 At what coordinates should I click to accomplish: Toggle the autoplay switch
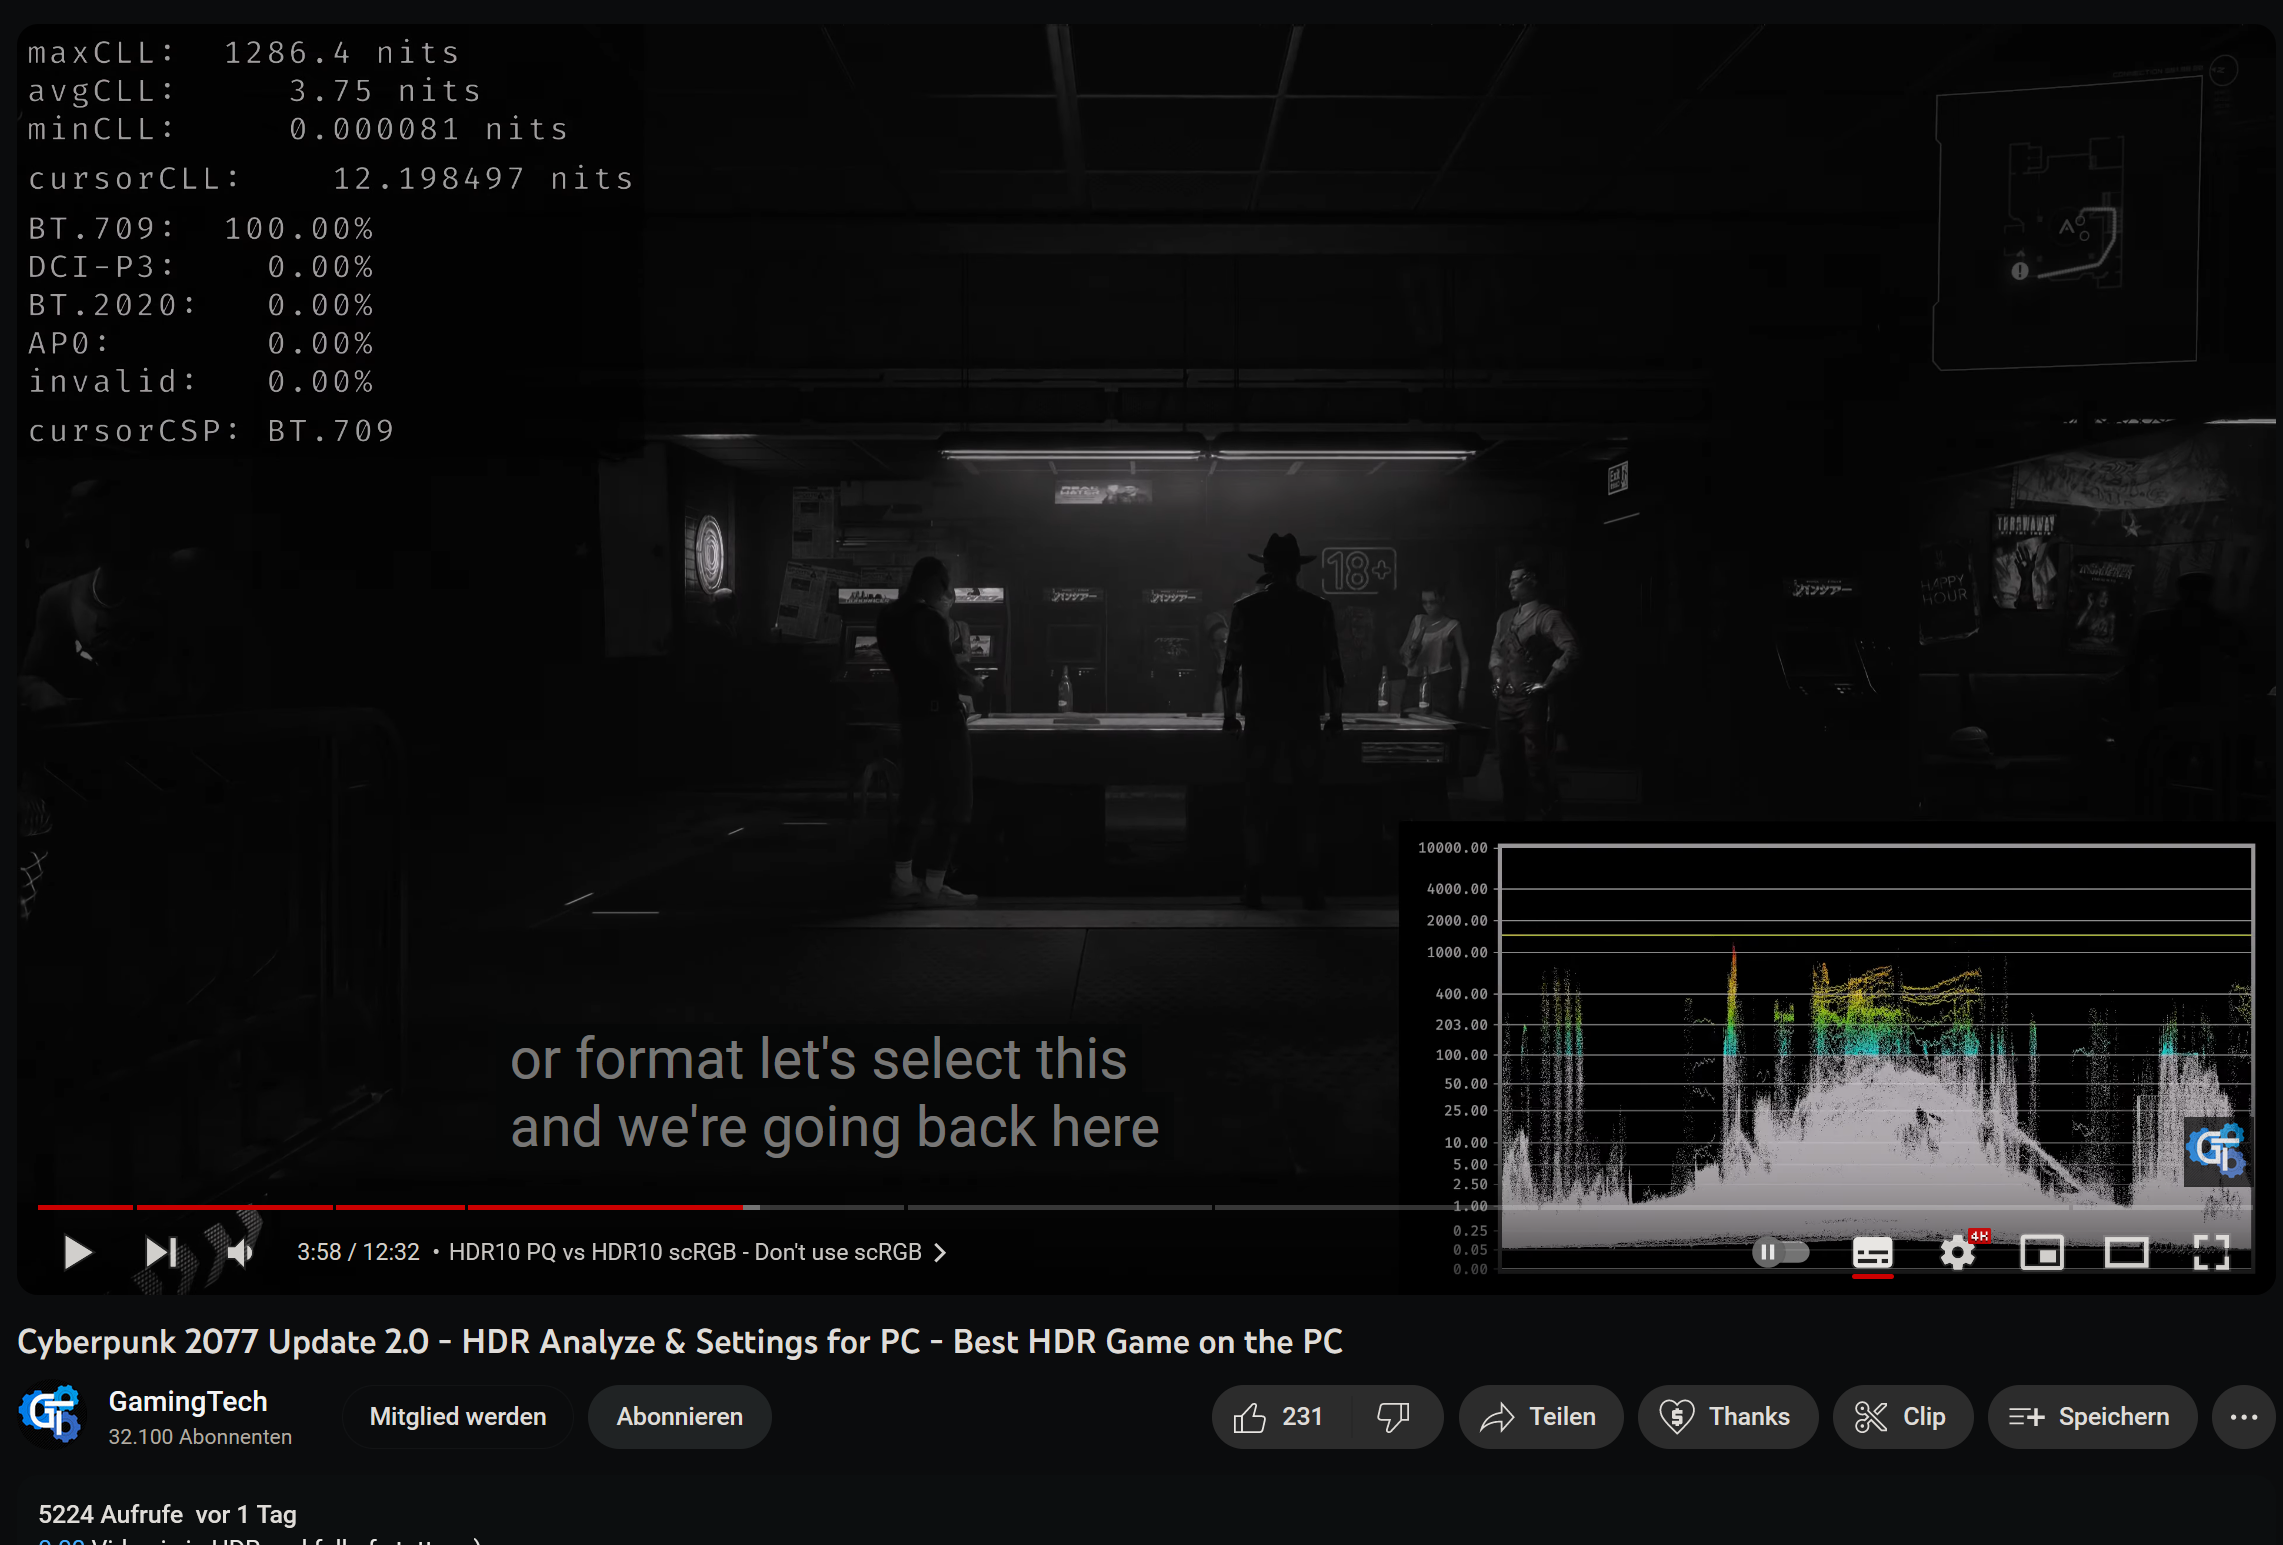(1781, 1252)
